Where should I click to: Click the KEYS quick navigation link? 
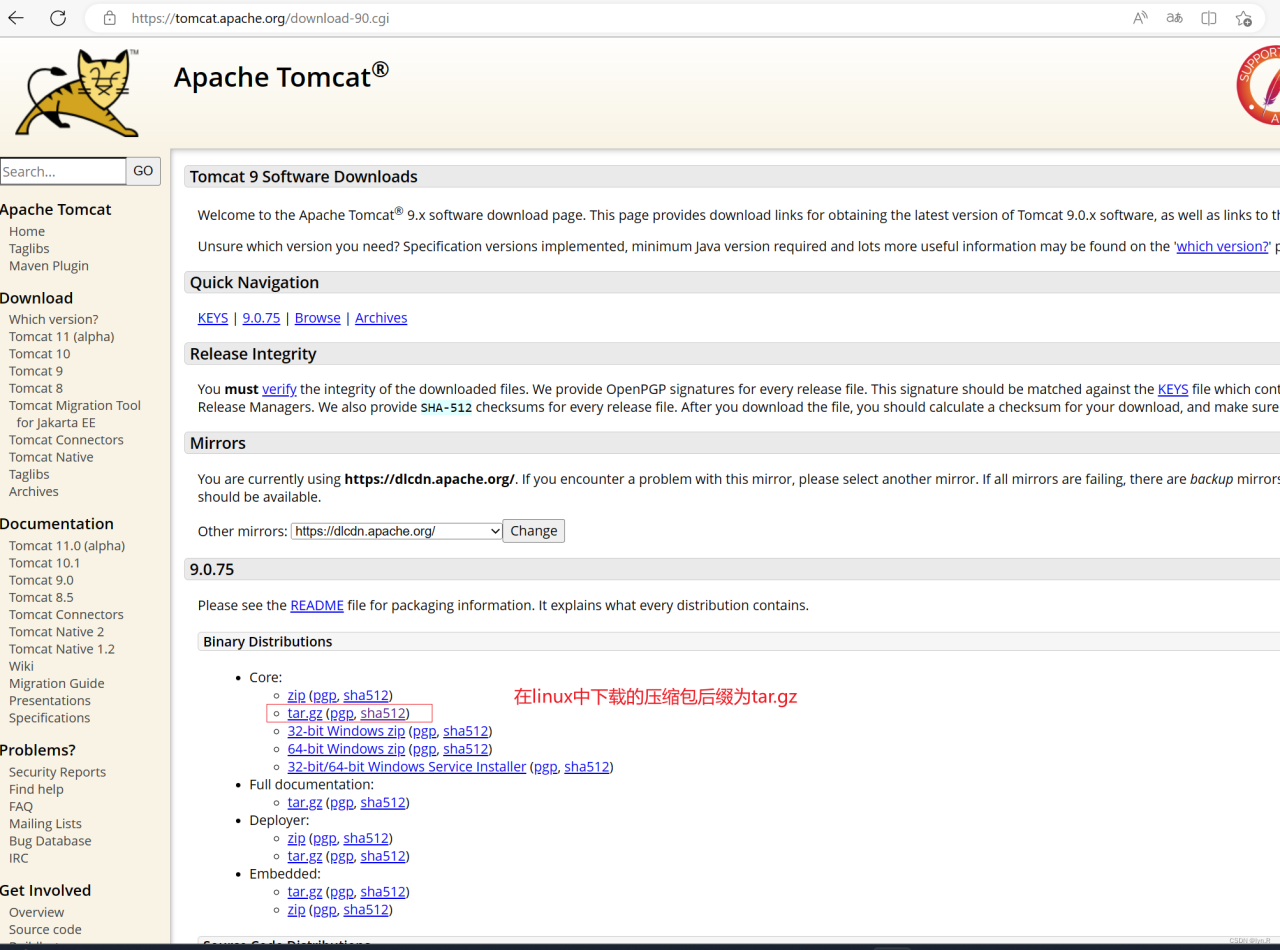click(x=213, y=318)
